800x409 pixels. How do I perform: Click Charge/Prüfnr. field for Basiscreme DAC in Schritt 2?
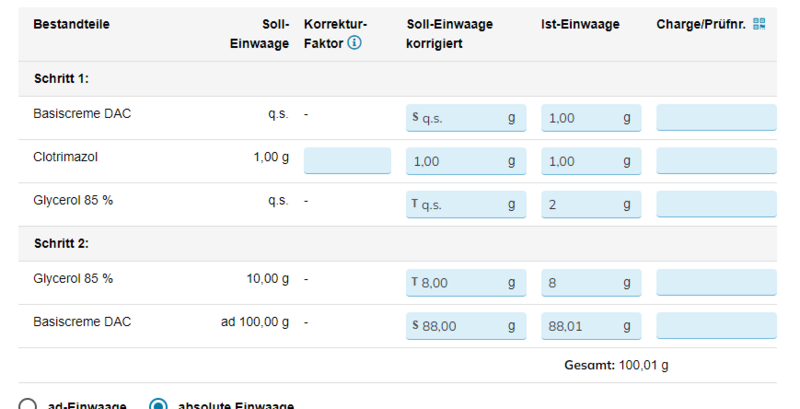(716, 325)
